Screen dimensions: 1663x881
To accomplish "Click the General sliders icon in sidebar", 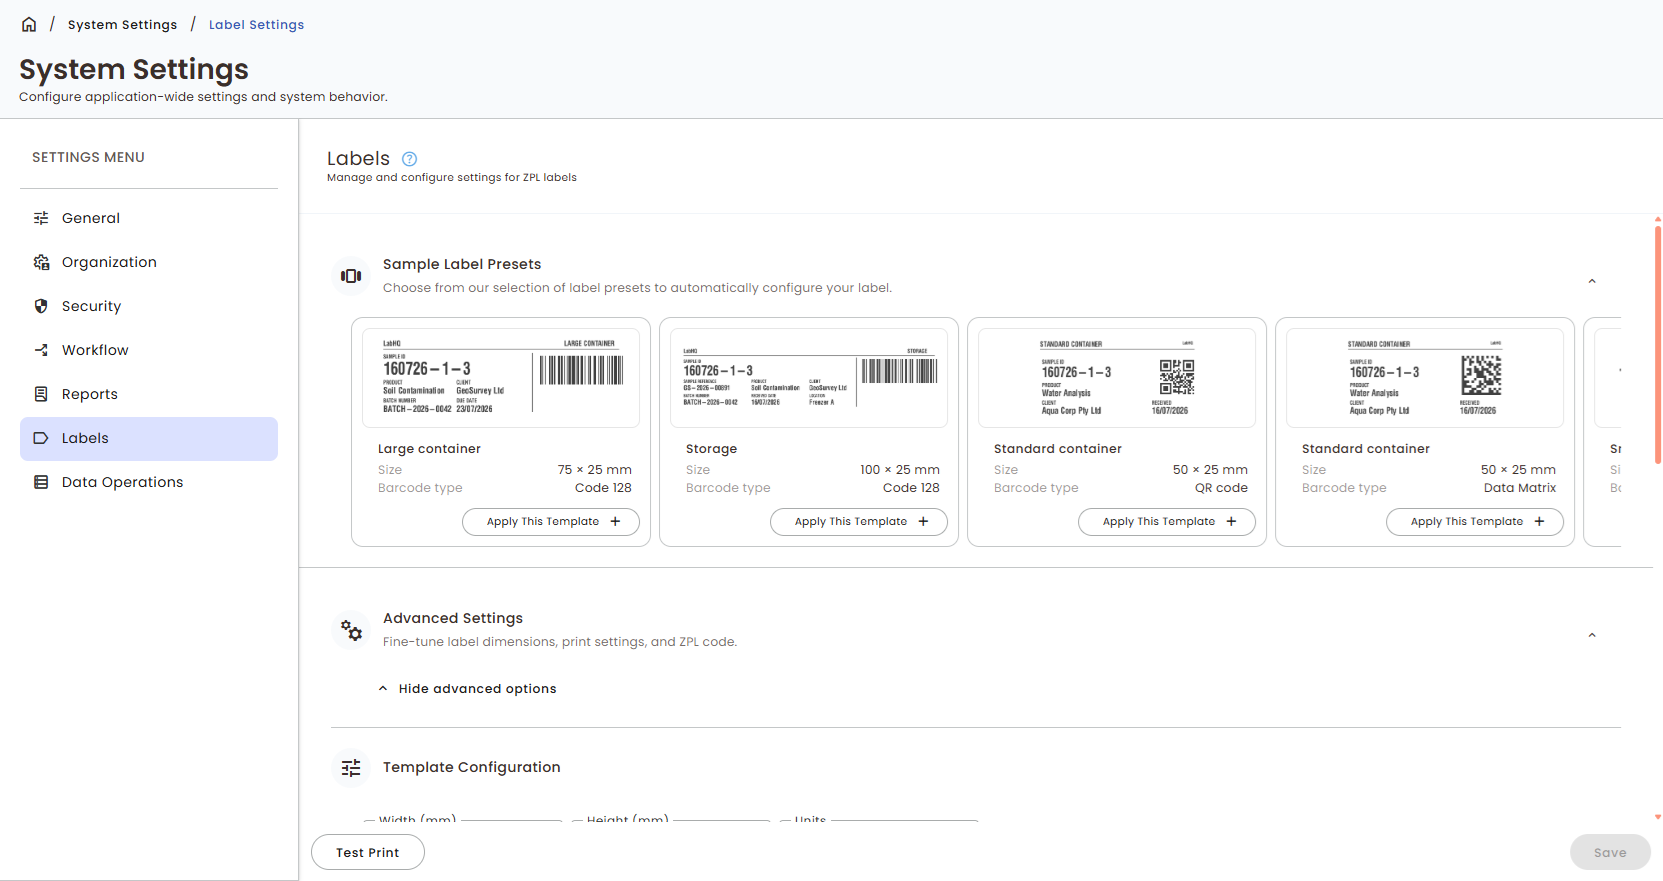I will [41, 218].
